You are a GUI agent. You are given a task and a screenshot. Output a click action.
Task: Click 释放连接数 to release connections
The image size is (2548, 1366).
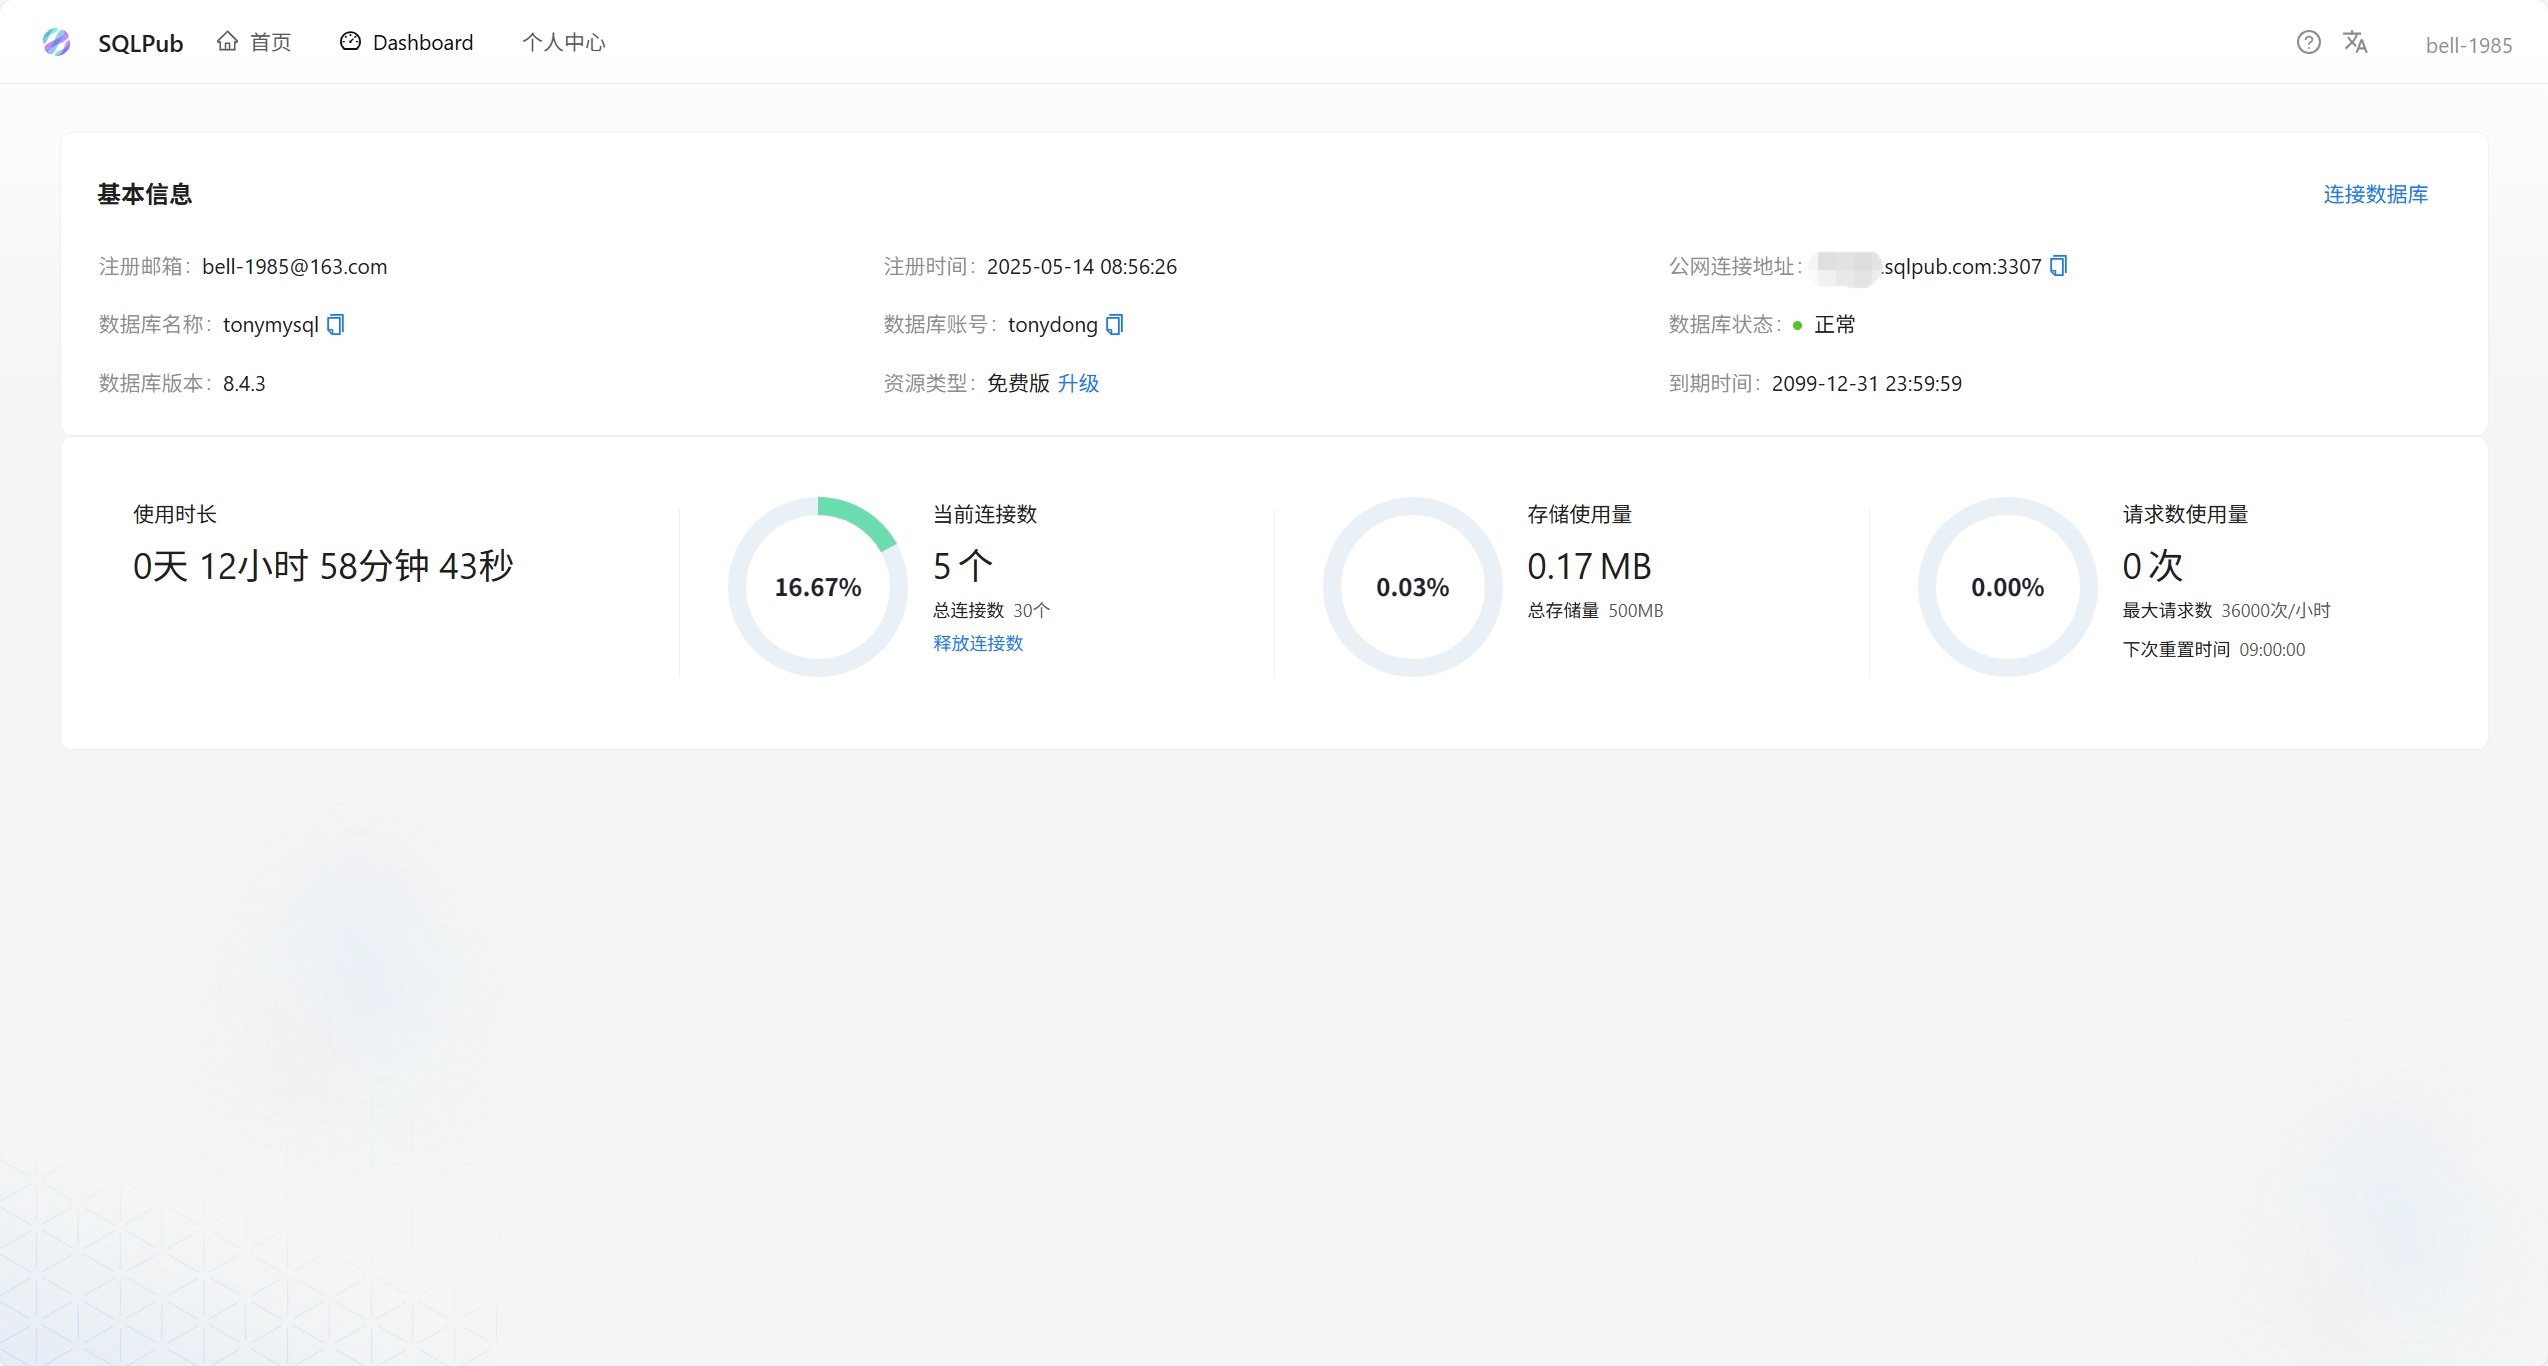978,643
